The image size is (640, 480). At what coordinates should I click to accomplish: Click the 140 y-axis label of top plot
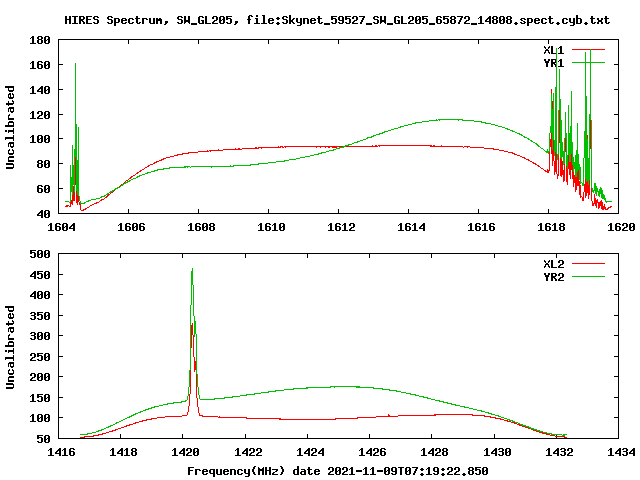click(40, 90)
